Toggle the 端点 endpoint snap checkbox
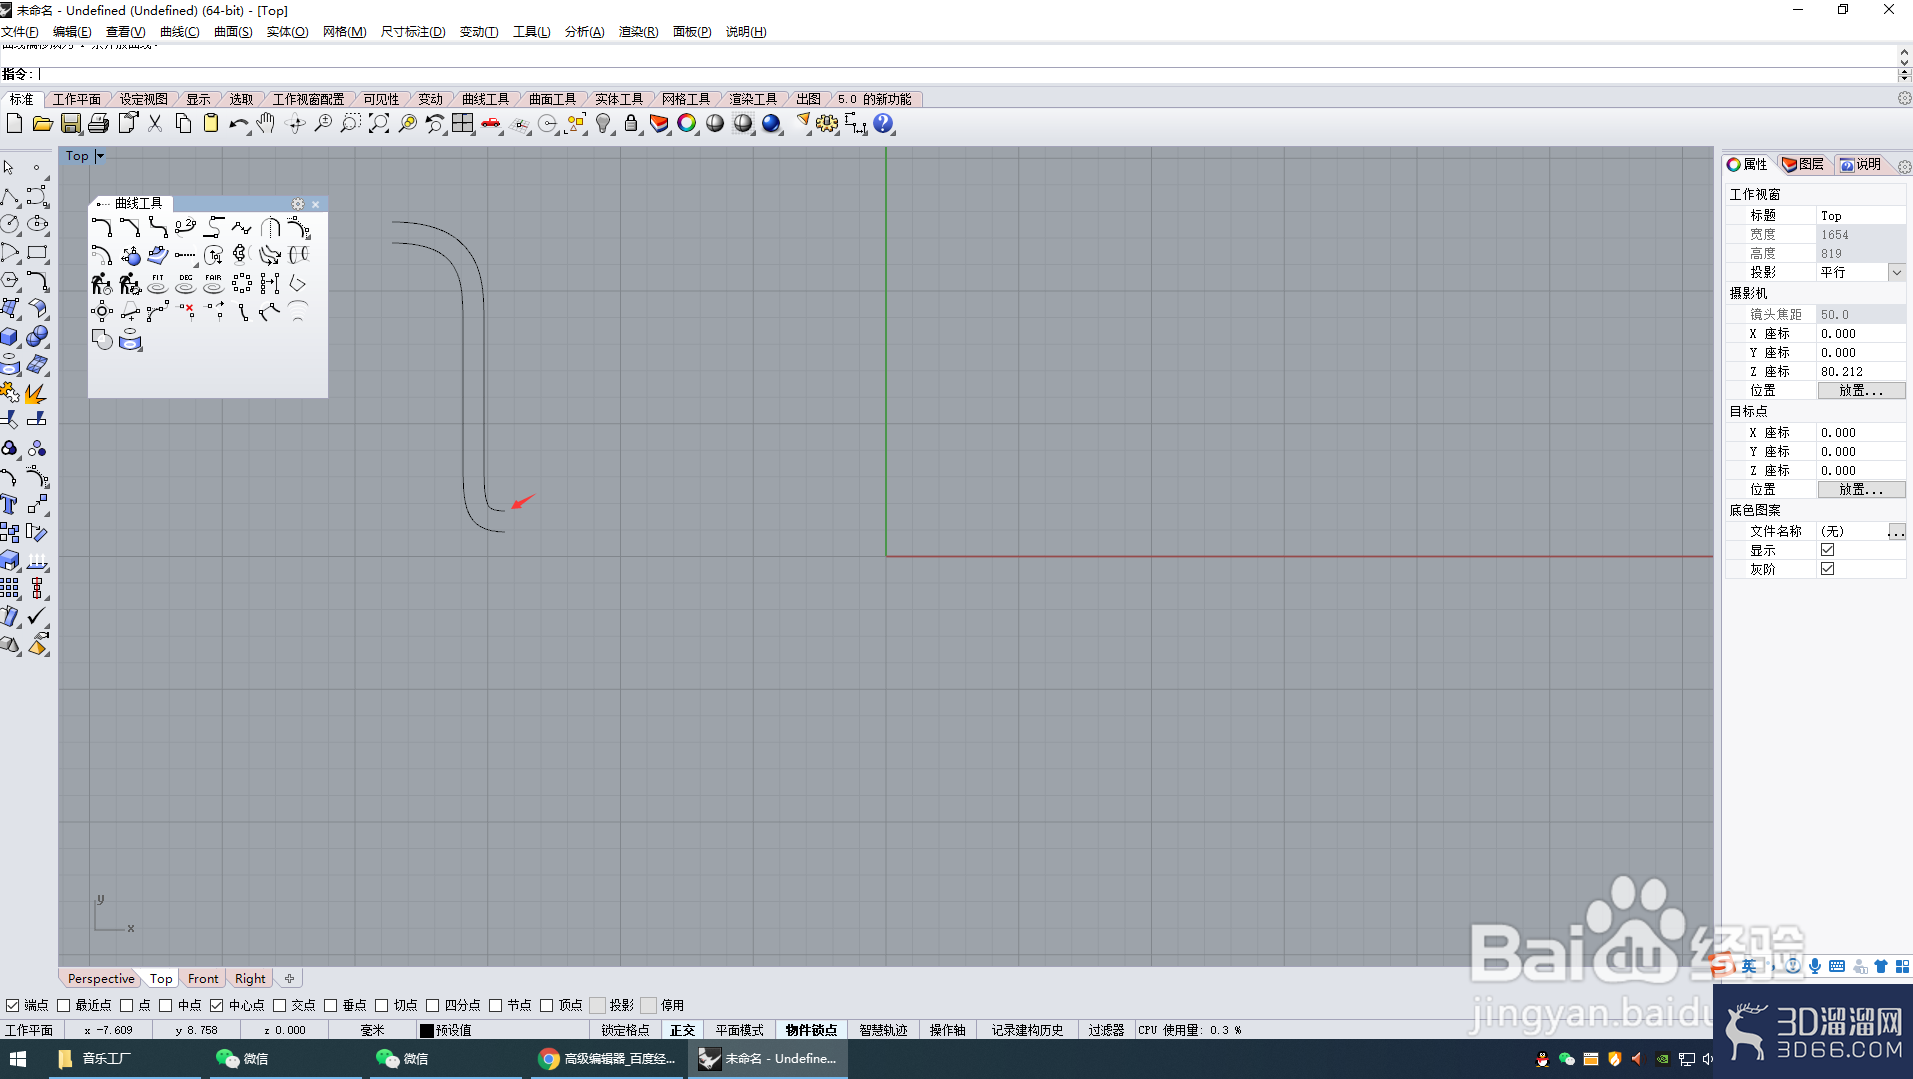 [13, 1005]
